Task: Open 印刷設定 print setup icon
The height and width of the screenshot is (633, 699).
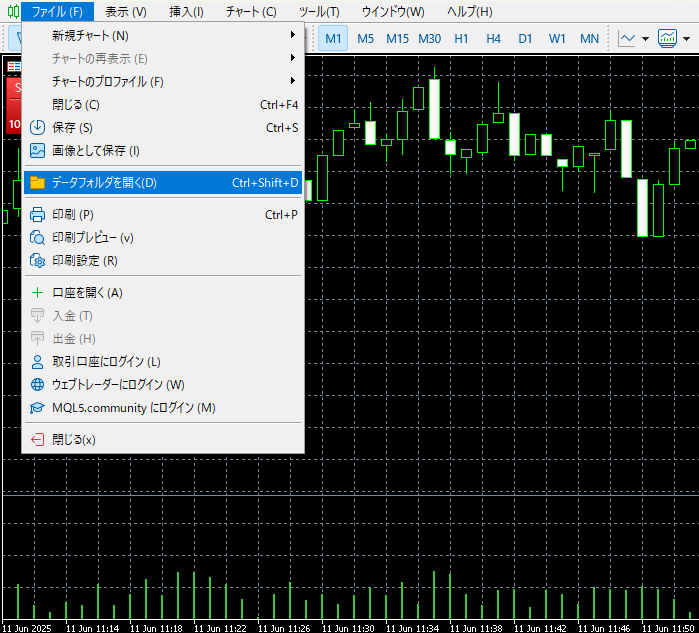Action: [38, 260]
